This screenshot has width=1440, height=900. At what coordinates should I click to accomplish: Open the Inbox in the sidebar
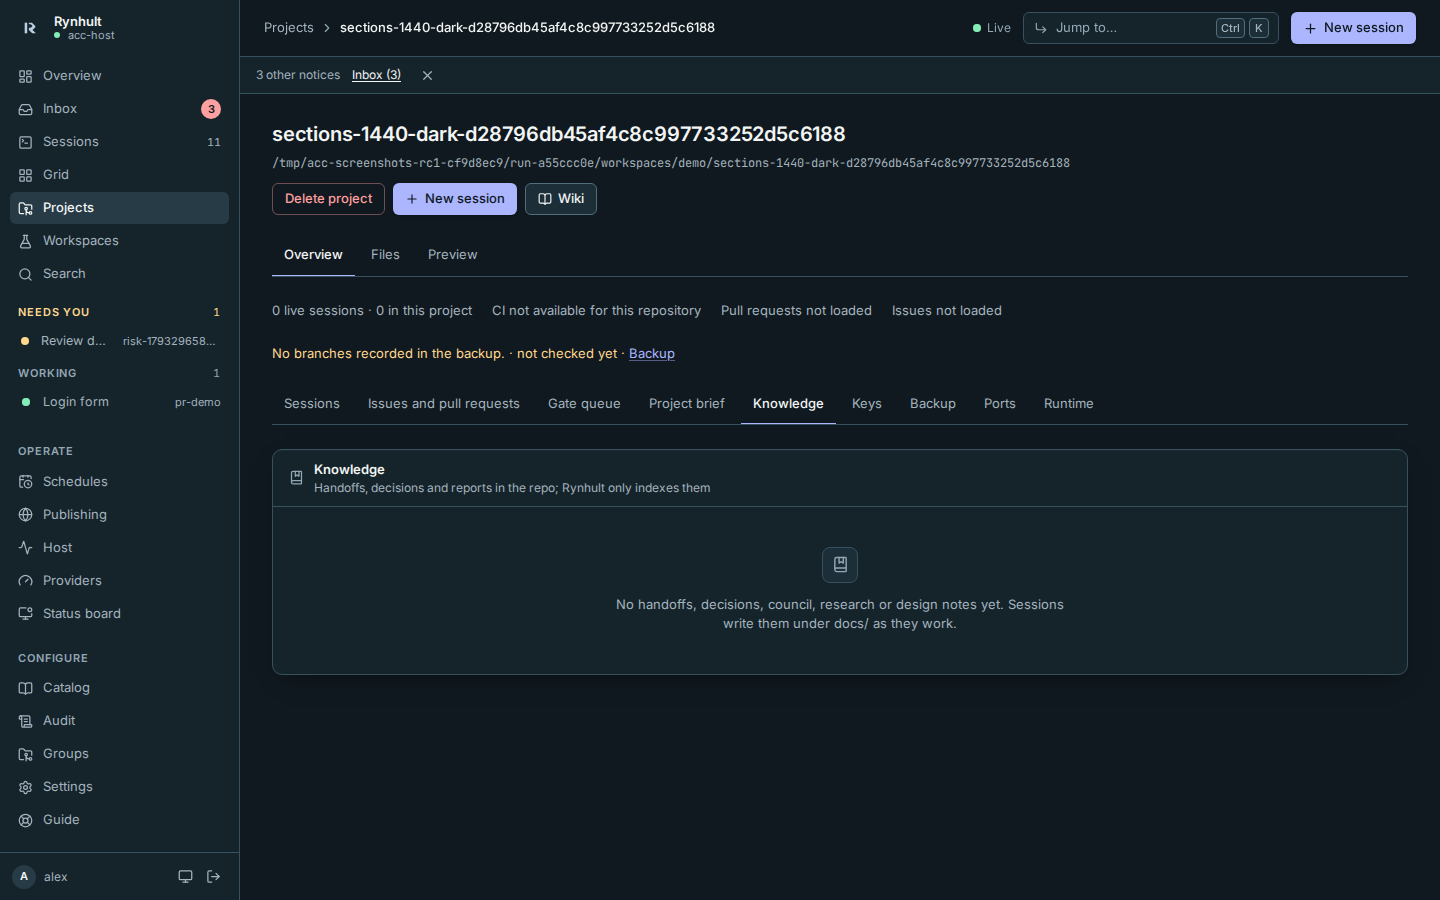(119, 109)
